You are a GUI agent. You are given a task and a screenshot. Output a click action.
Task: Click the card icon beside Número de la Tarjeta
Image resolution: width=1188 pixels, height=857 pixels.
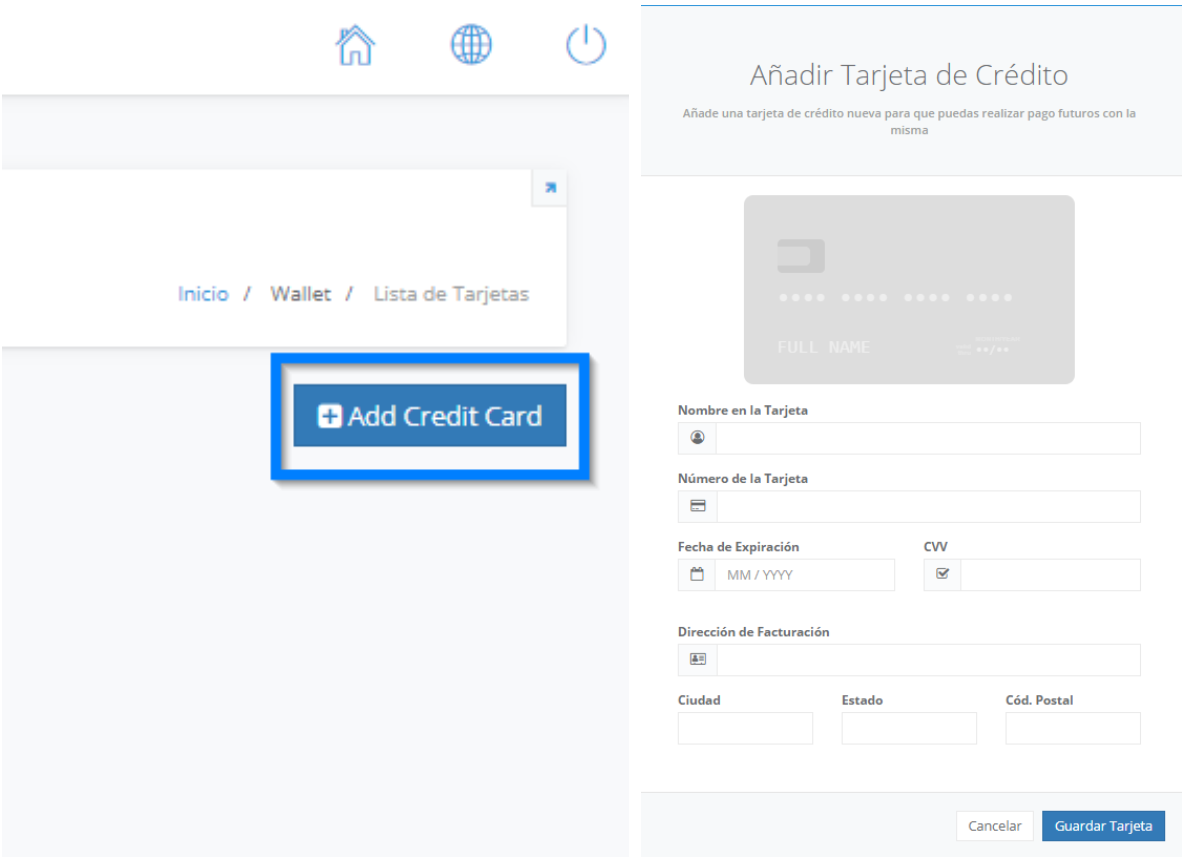pyautogui.click(x=697, y=506)
